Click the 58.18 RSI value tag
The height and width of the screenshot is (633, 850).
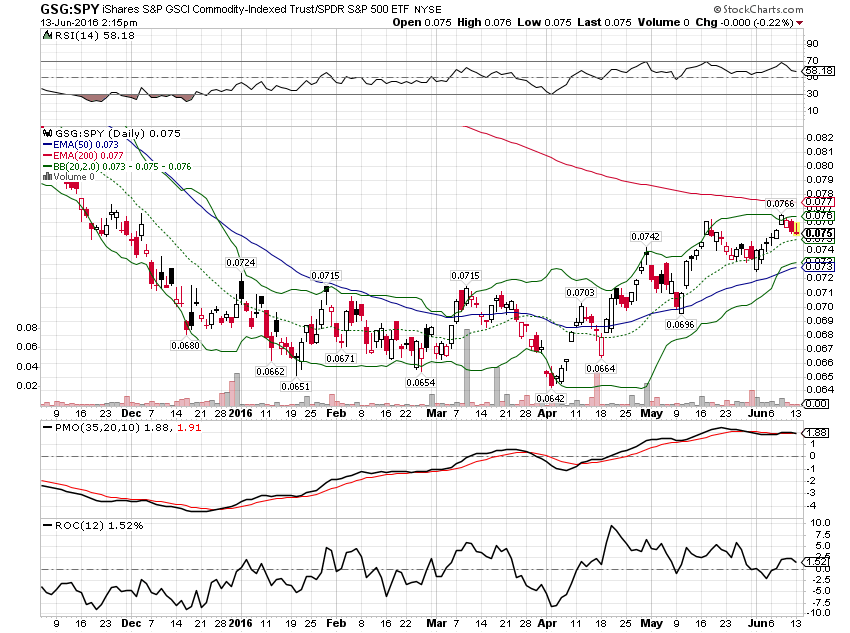click(x=819, y=71)
